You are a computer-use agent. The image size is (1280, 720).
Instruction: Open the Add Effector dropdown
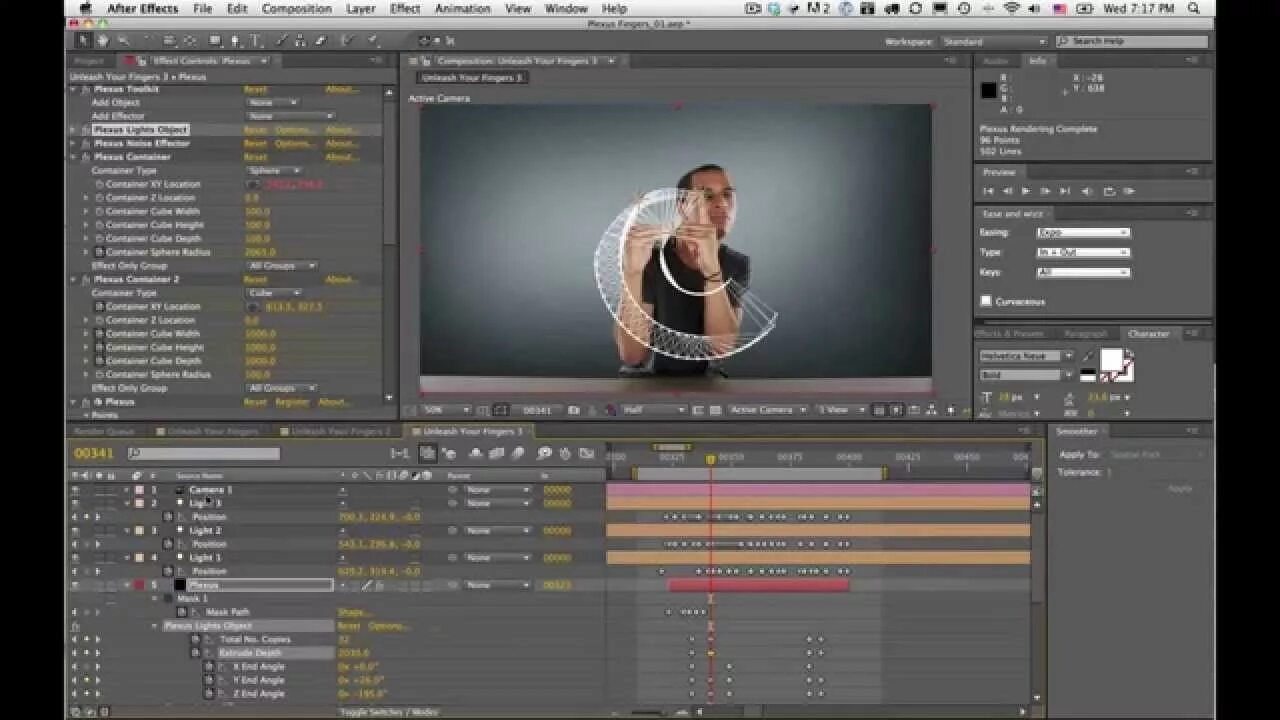[x=290, y=116]
